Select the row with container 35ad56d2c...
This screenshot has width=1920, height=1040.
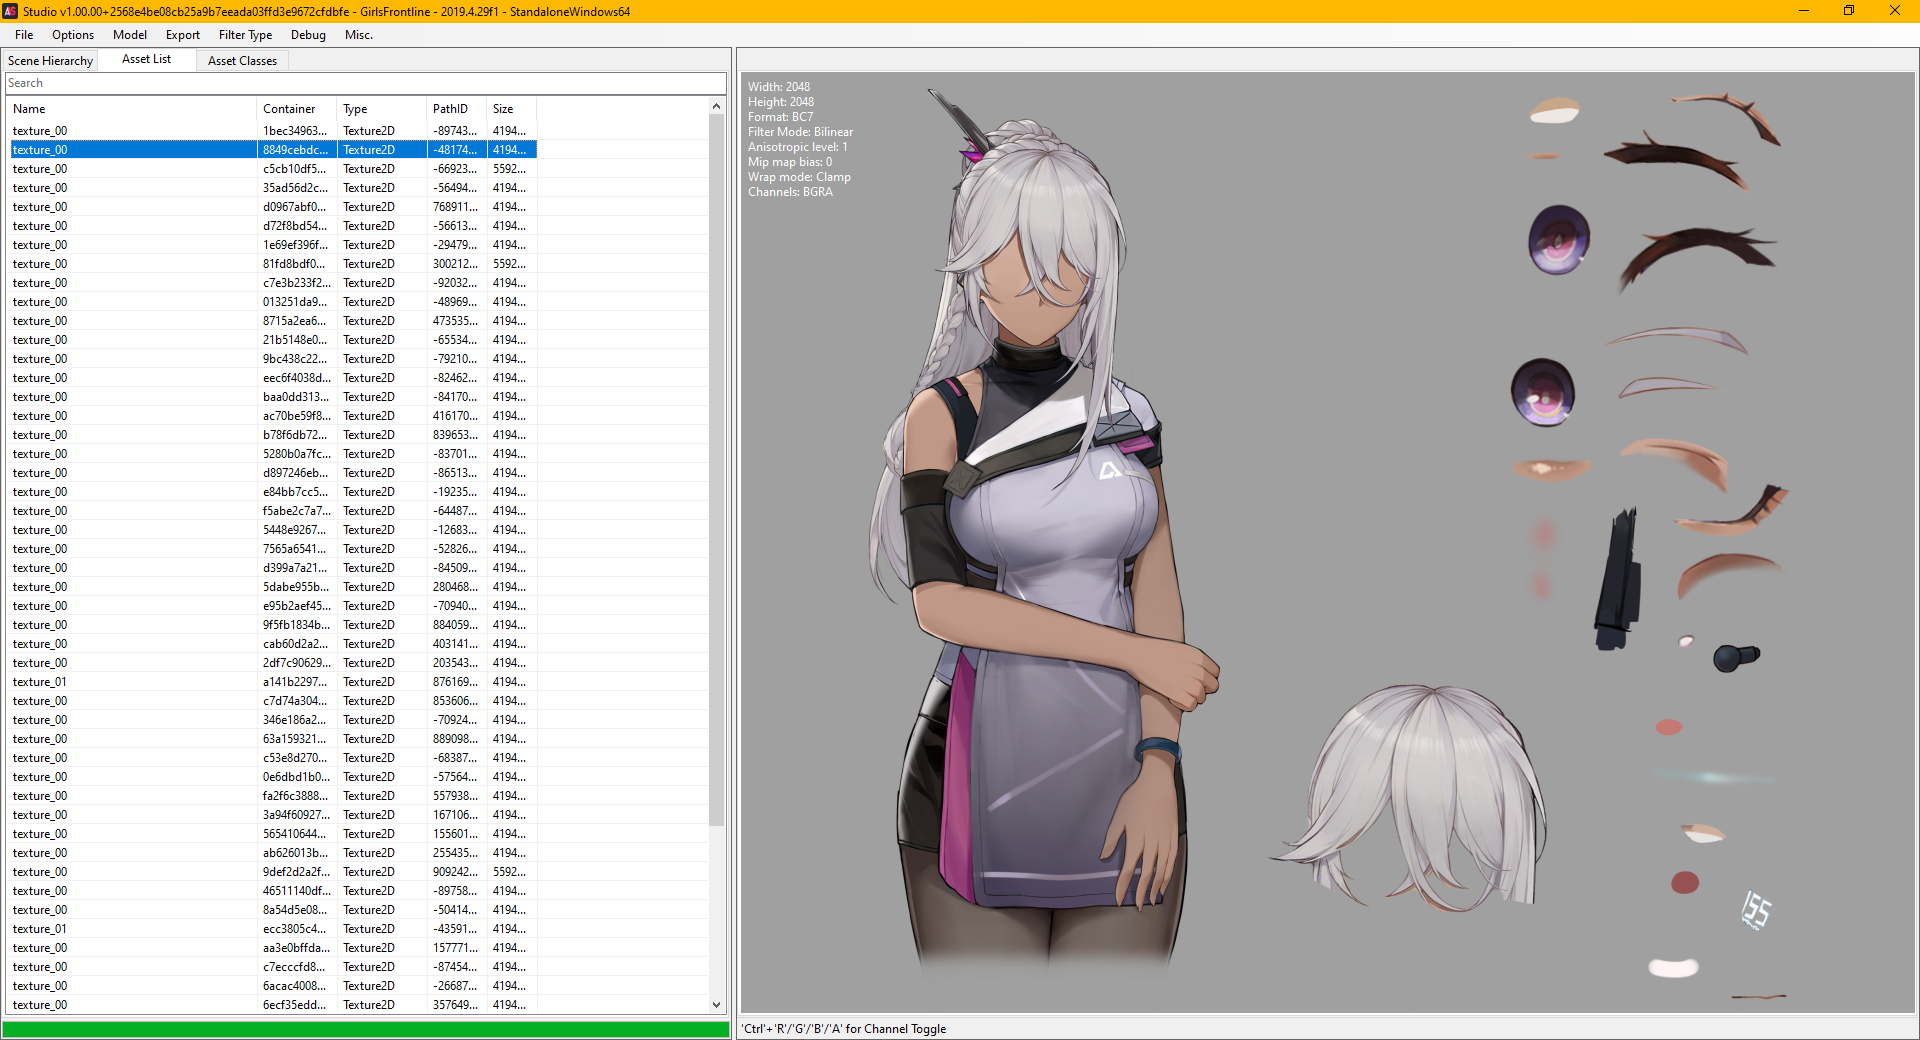273,188
